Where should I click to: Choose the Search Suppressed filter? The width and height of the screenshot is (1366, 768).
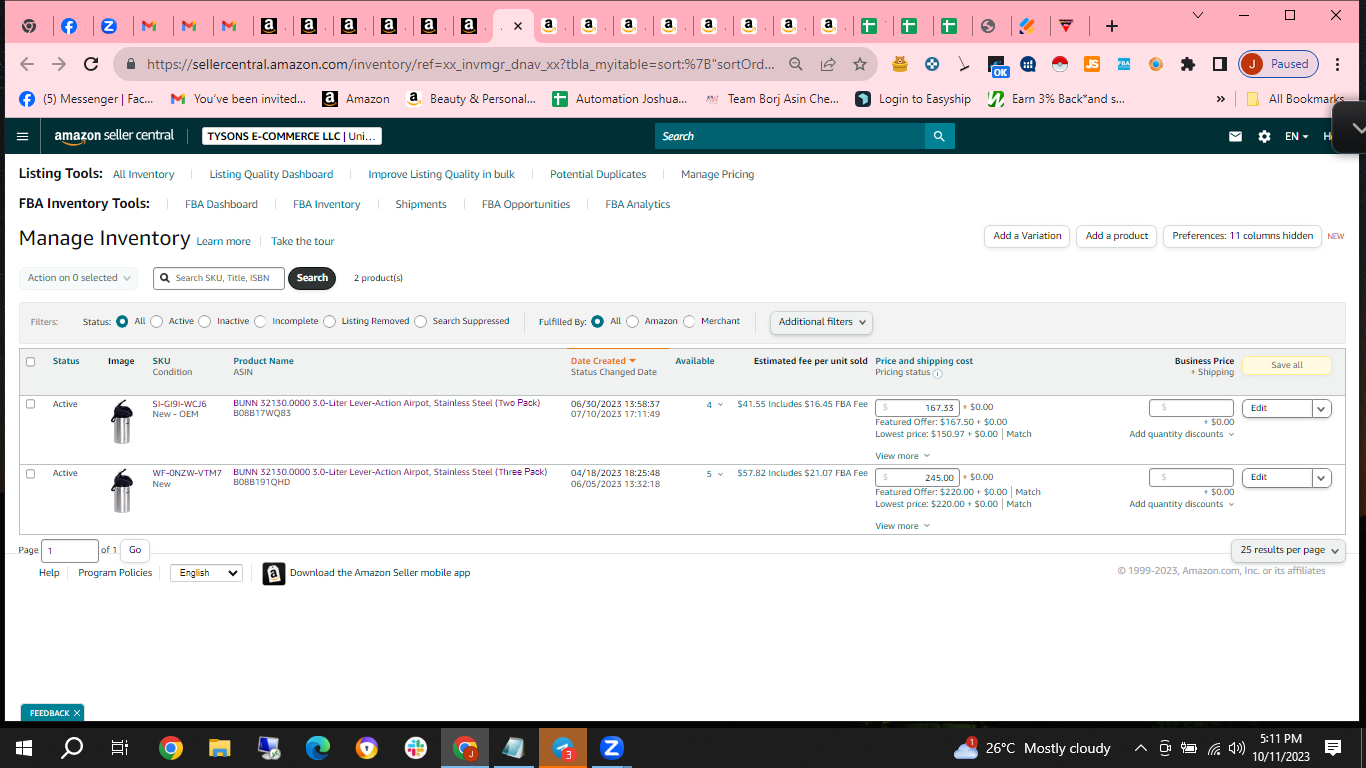tap(420, 322)
